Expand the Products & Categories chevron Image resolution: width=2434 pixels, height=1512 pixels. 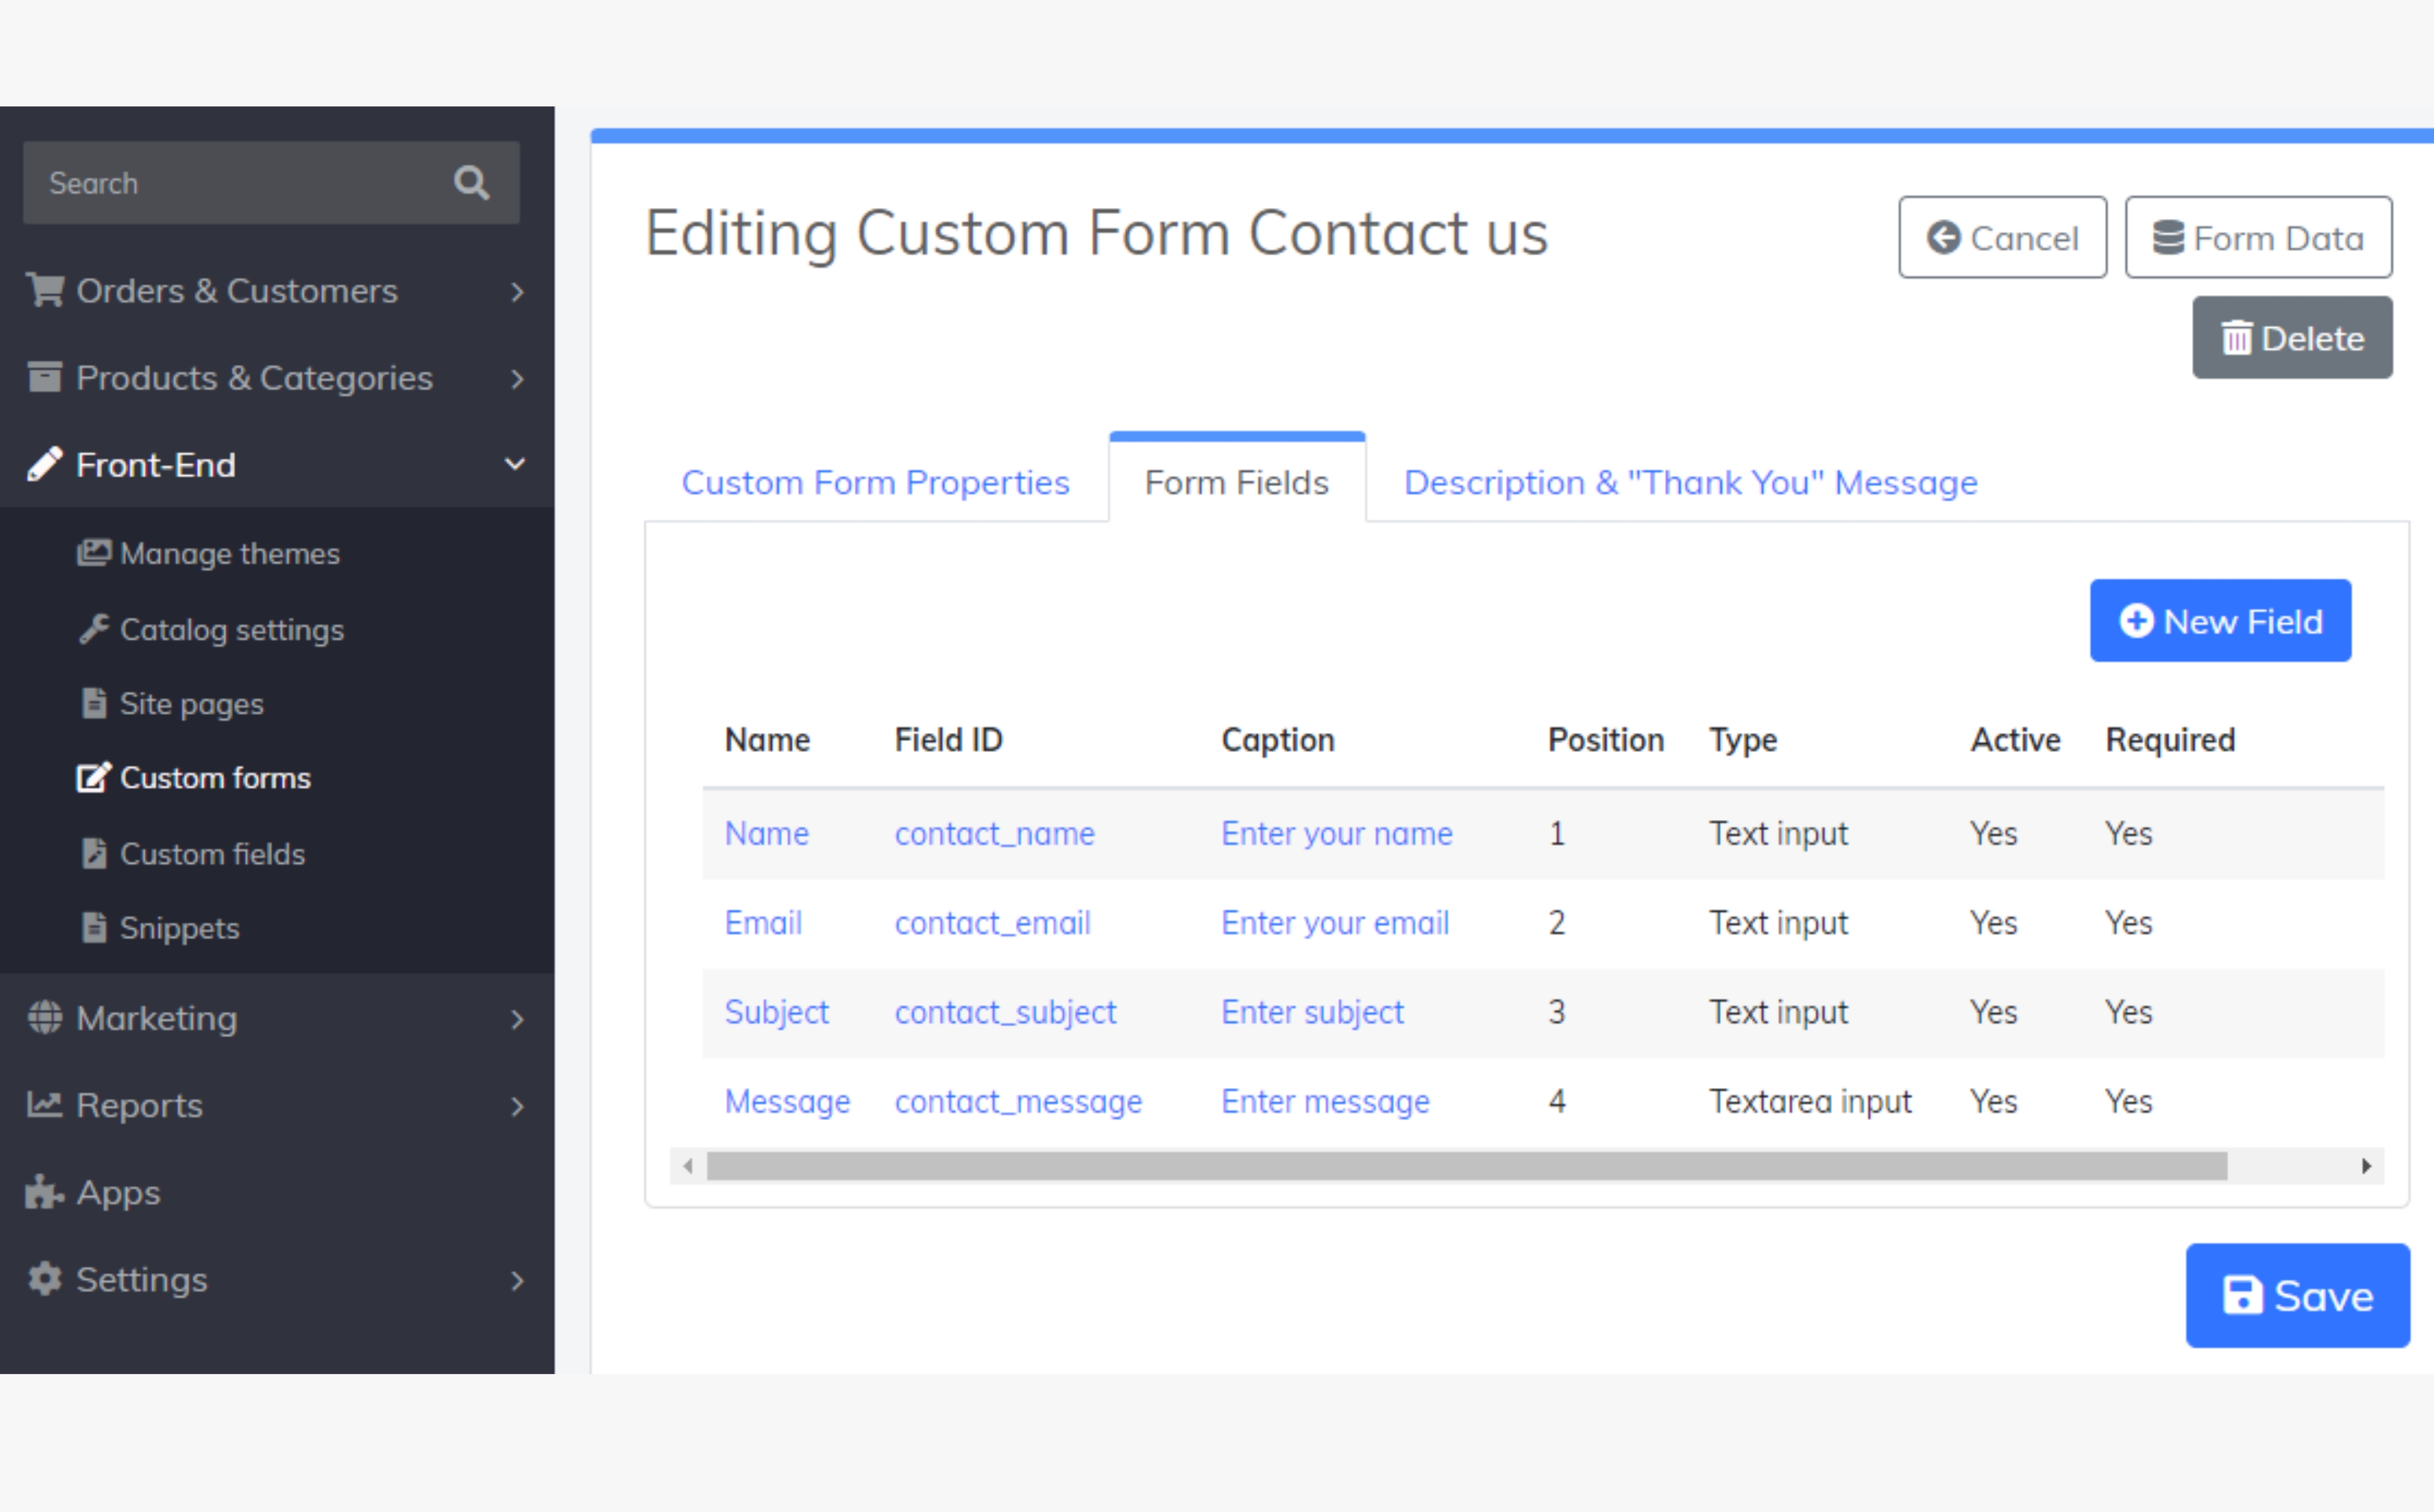(x=516, y=379)
